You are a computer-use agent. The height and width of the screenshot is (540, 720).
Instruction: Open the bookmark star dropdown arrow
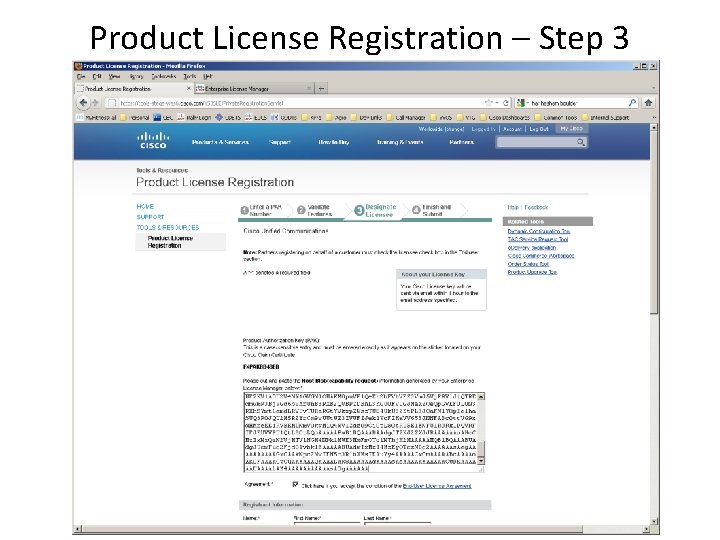[x=497, y=103]
